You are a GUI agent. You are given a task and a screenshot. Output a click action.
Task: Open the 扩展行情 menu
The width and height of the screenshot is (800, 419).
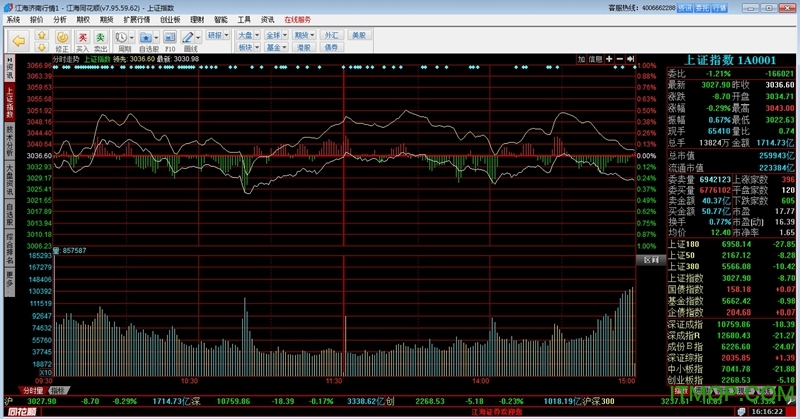pos(137,19)
